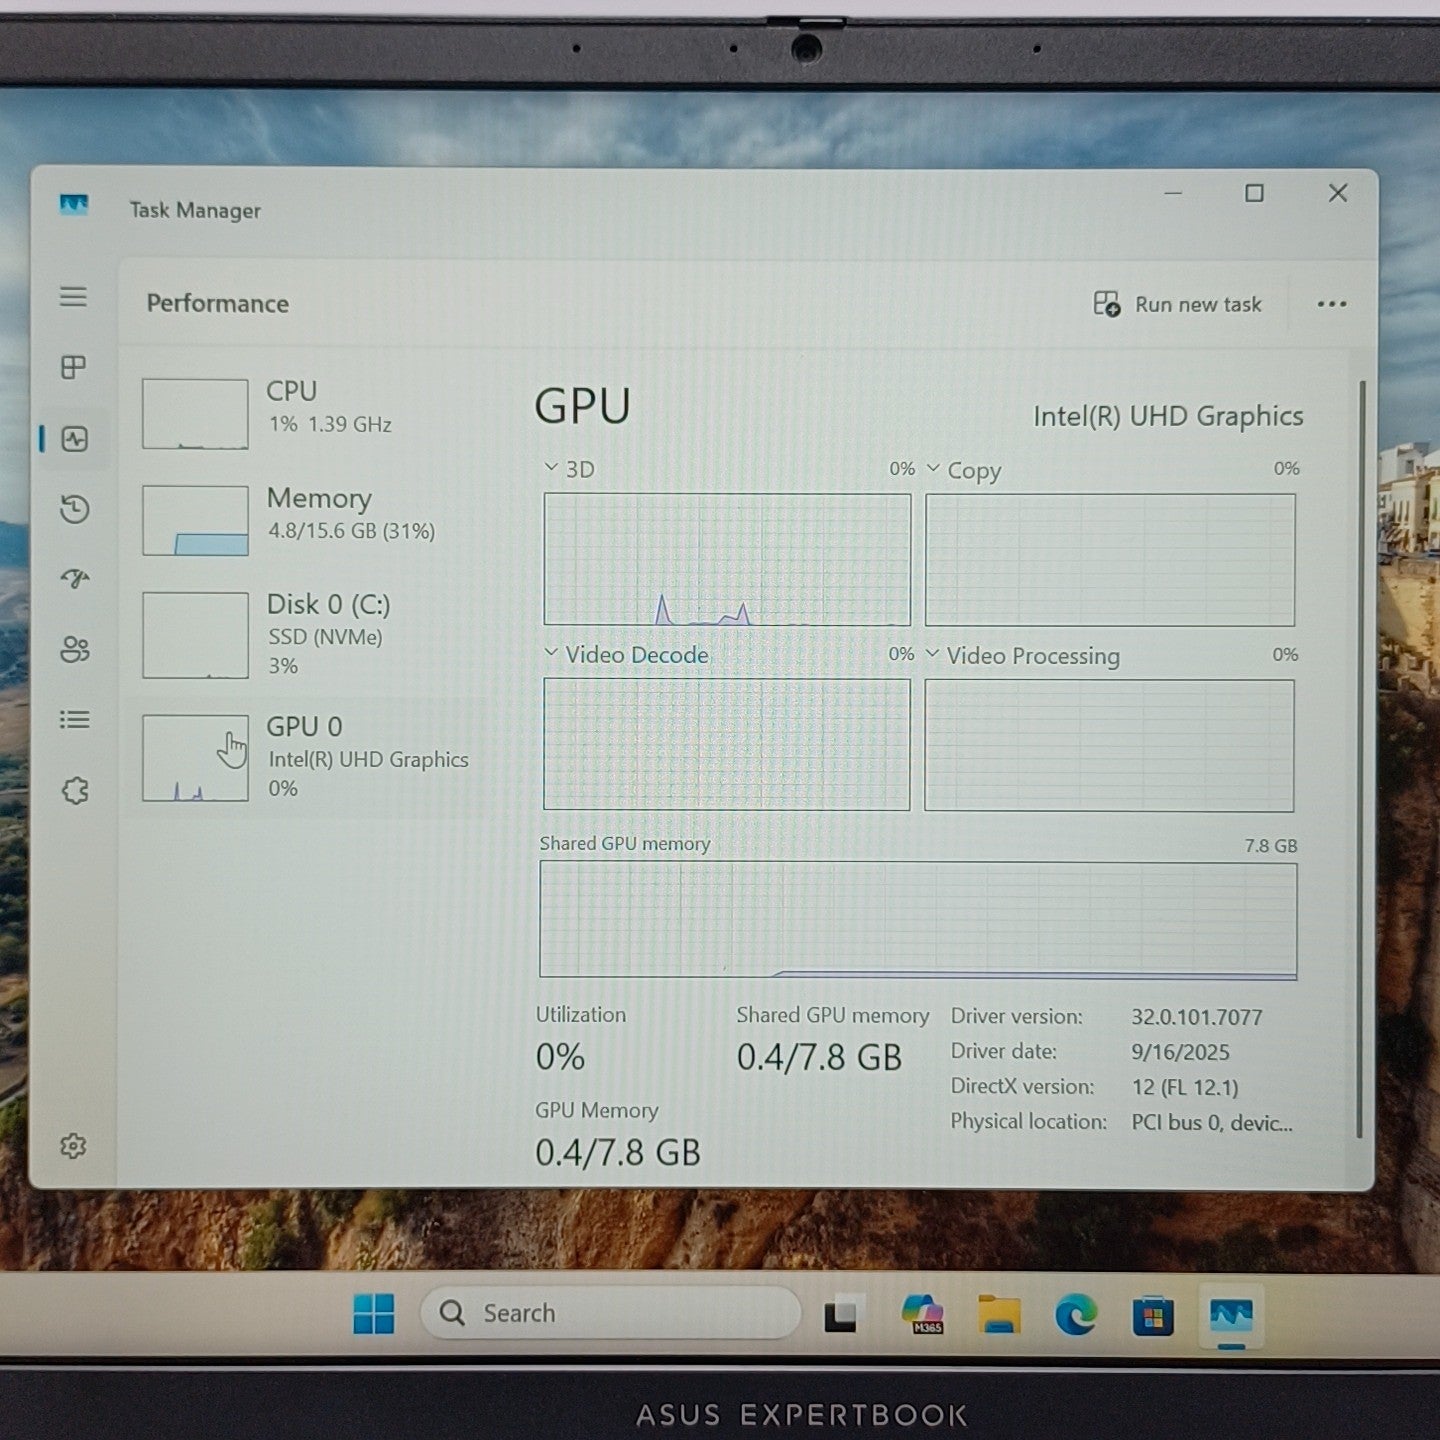The image size is (1440, 1440).
Task: Click the Utilization 0% value
Action: [560, 1057]
